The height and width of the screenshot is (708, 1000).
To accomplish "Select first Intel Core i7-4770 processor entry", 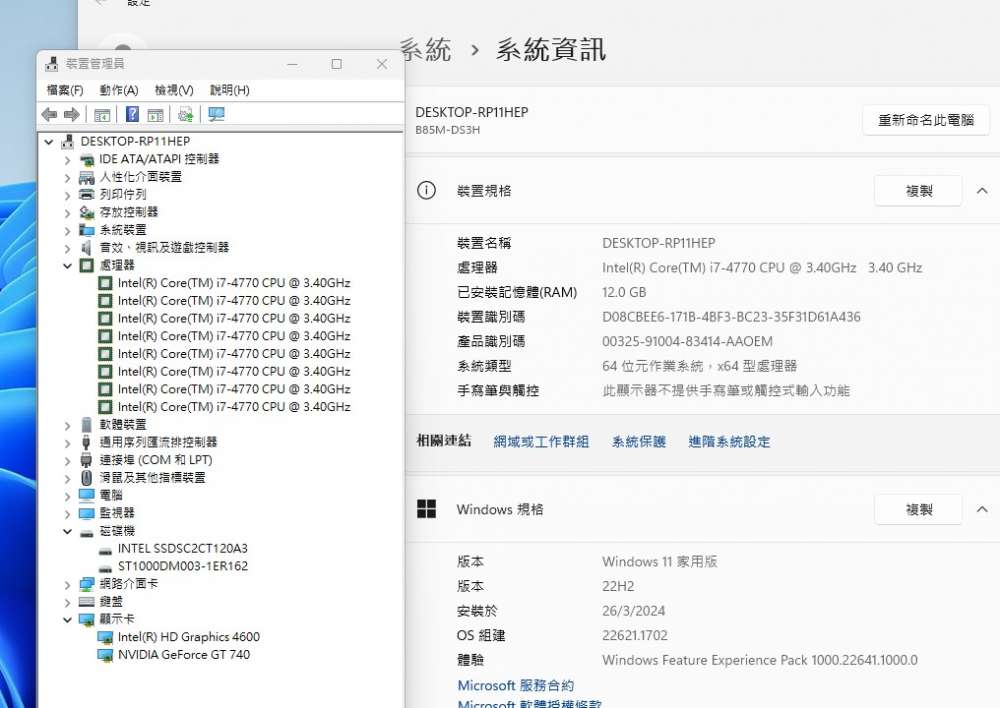I will click(234, 283).
